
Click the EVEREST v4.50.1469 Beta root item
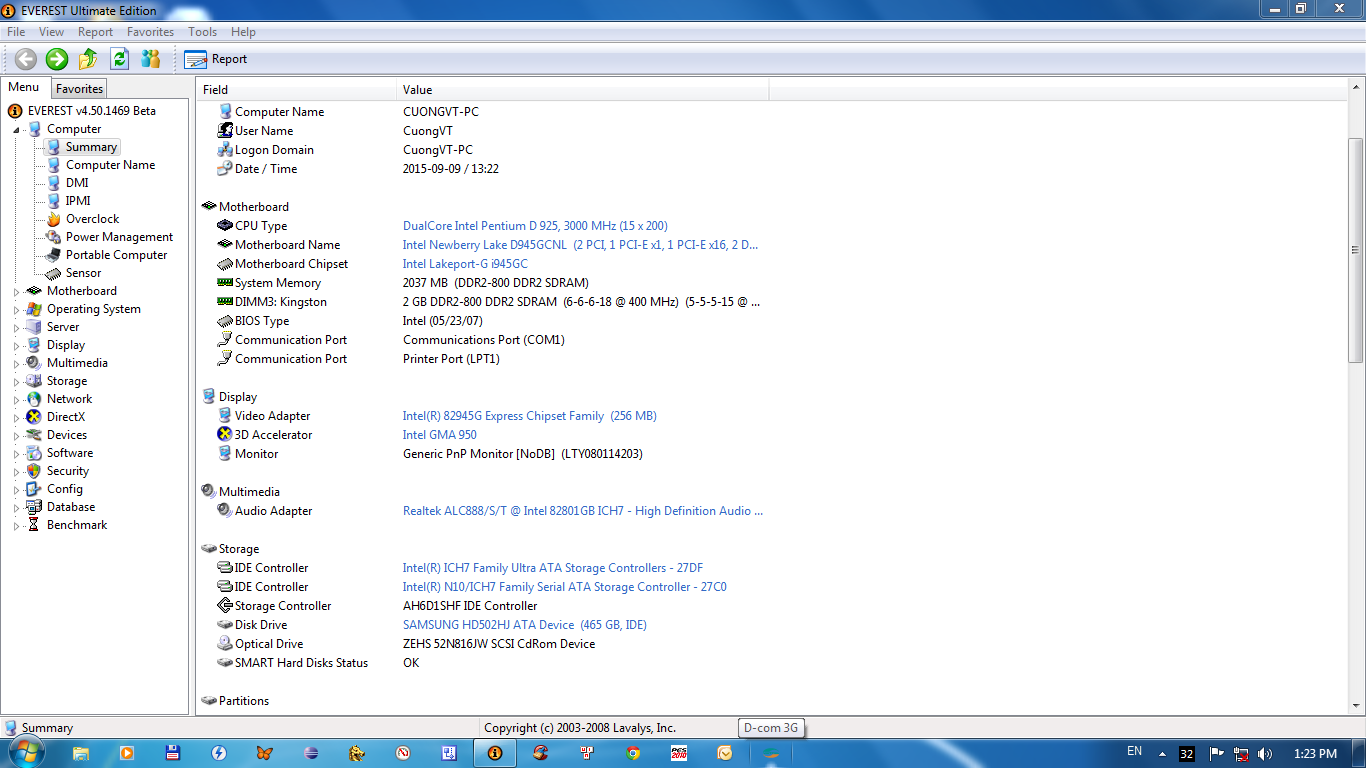coord(91,111)
